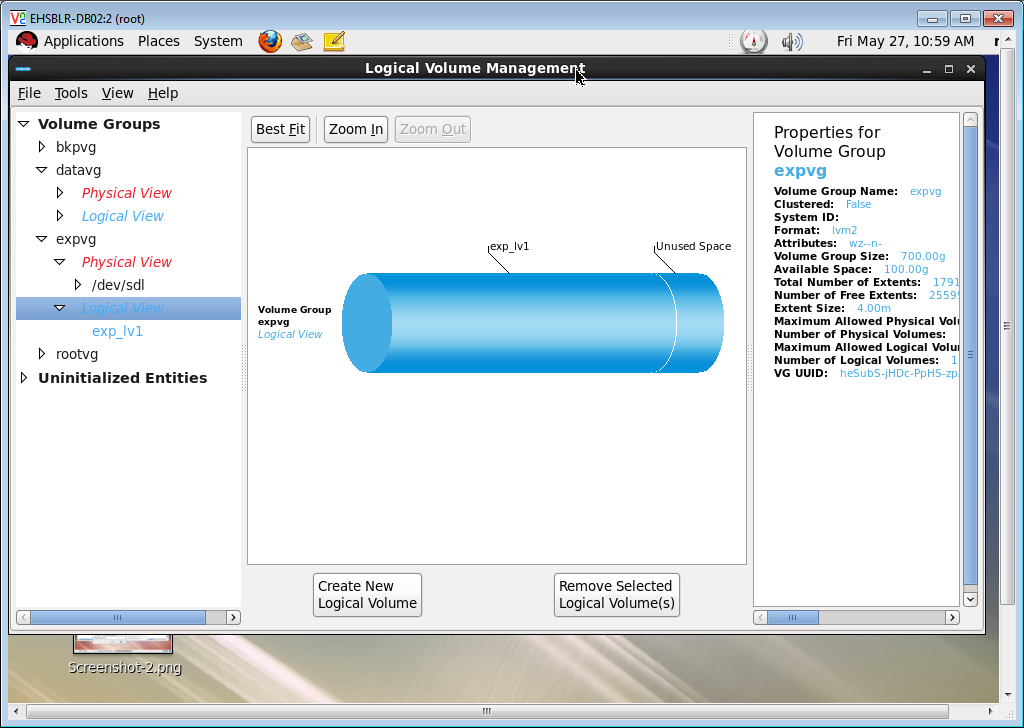Screen dimensions: 1024x728
Task: Launch Firefox from the top panel
Action: pos(268,41)
